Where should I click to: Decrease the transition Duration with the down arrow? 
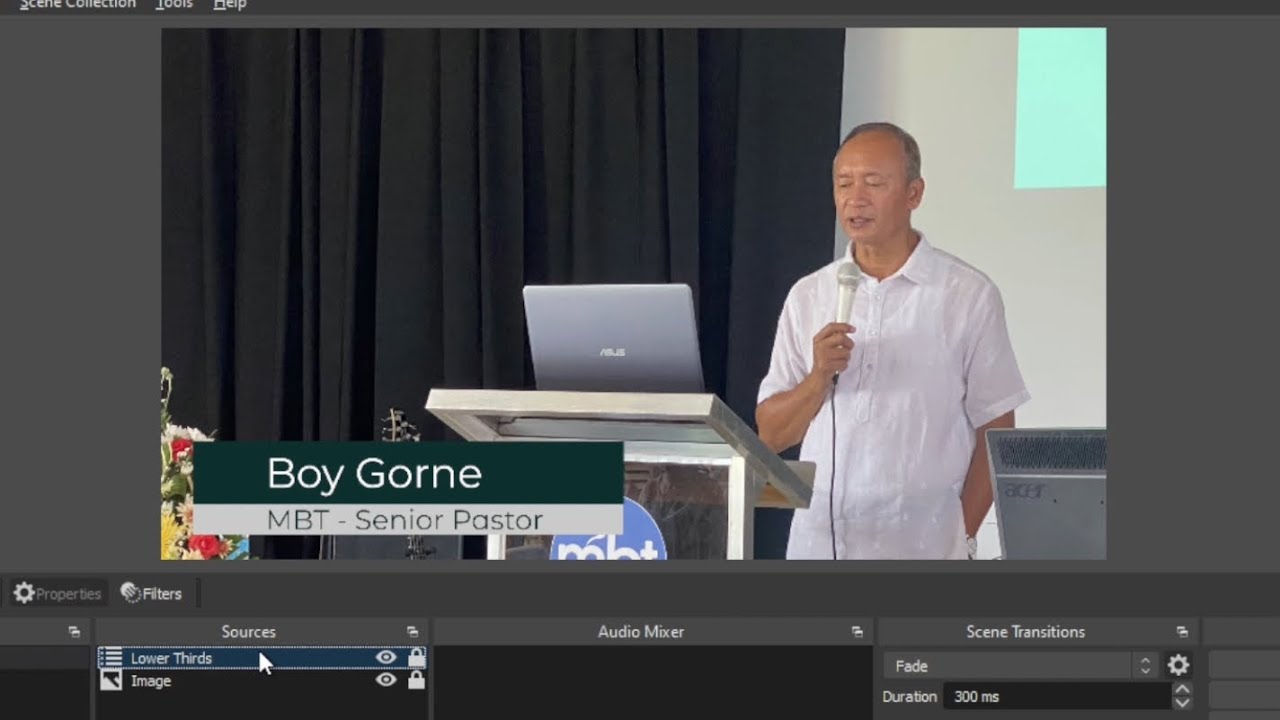click(x=1182, y=703)
